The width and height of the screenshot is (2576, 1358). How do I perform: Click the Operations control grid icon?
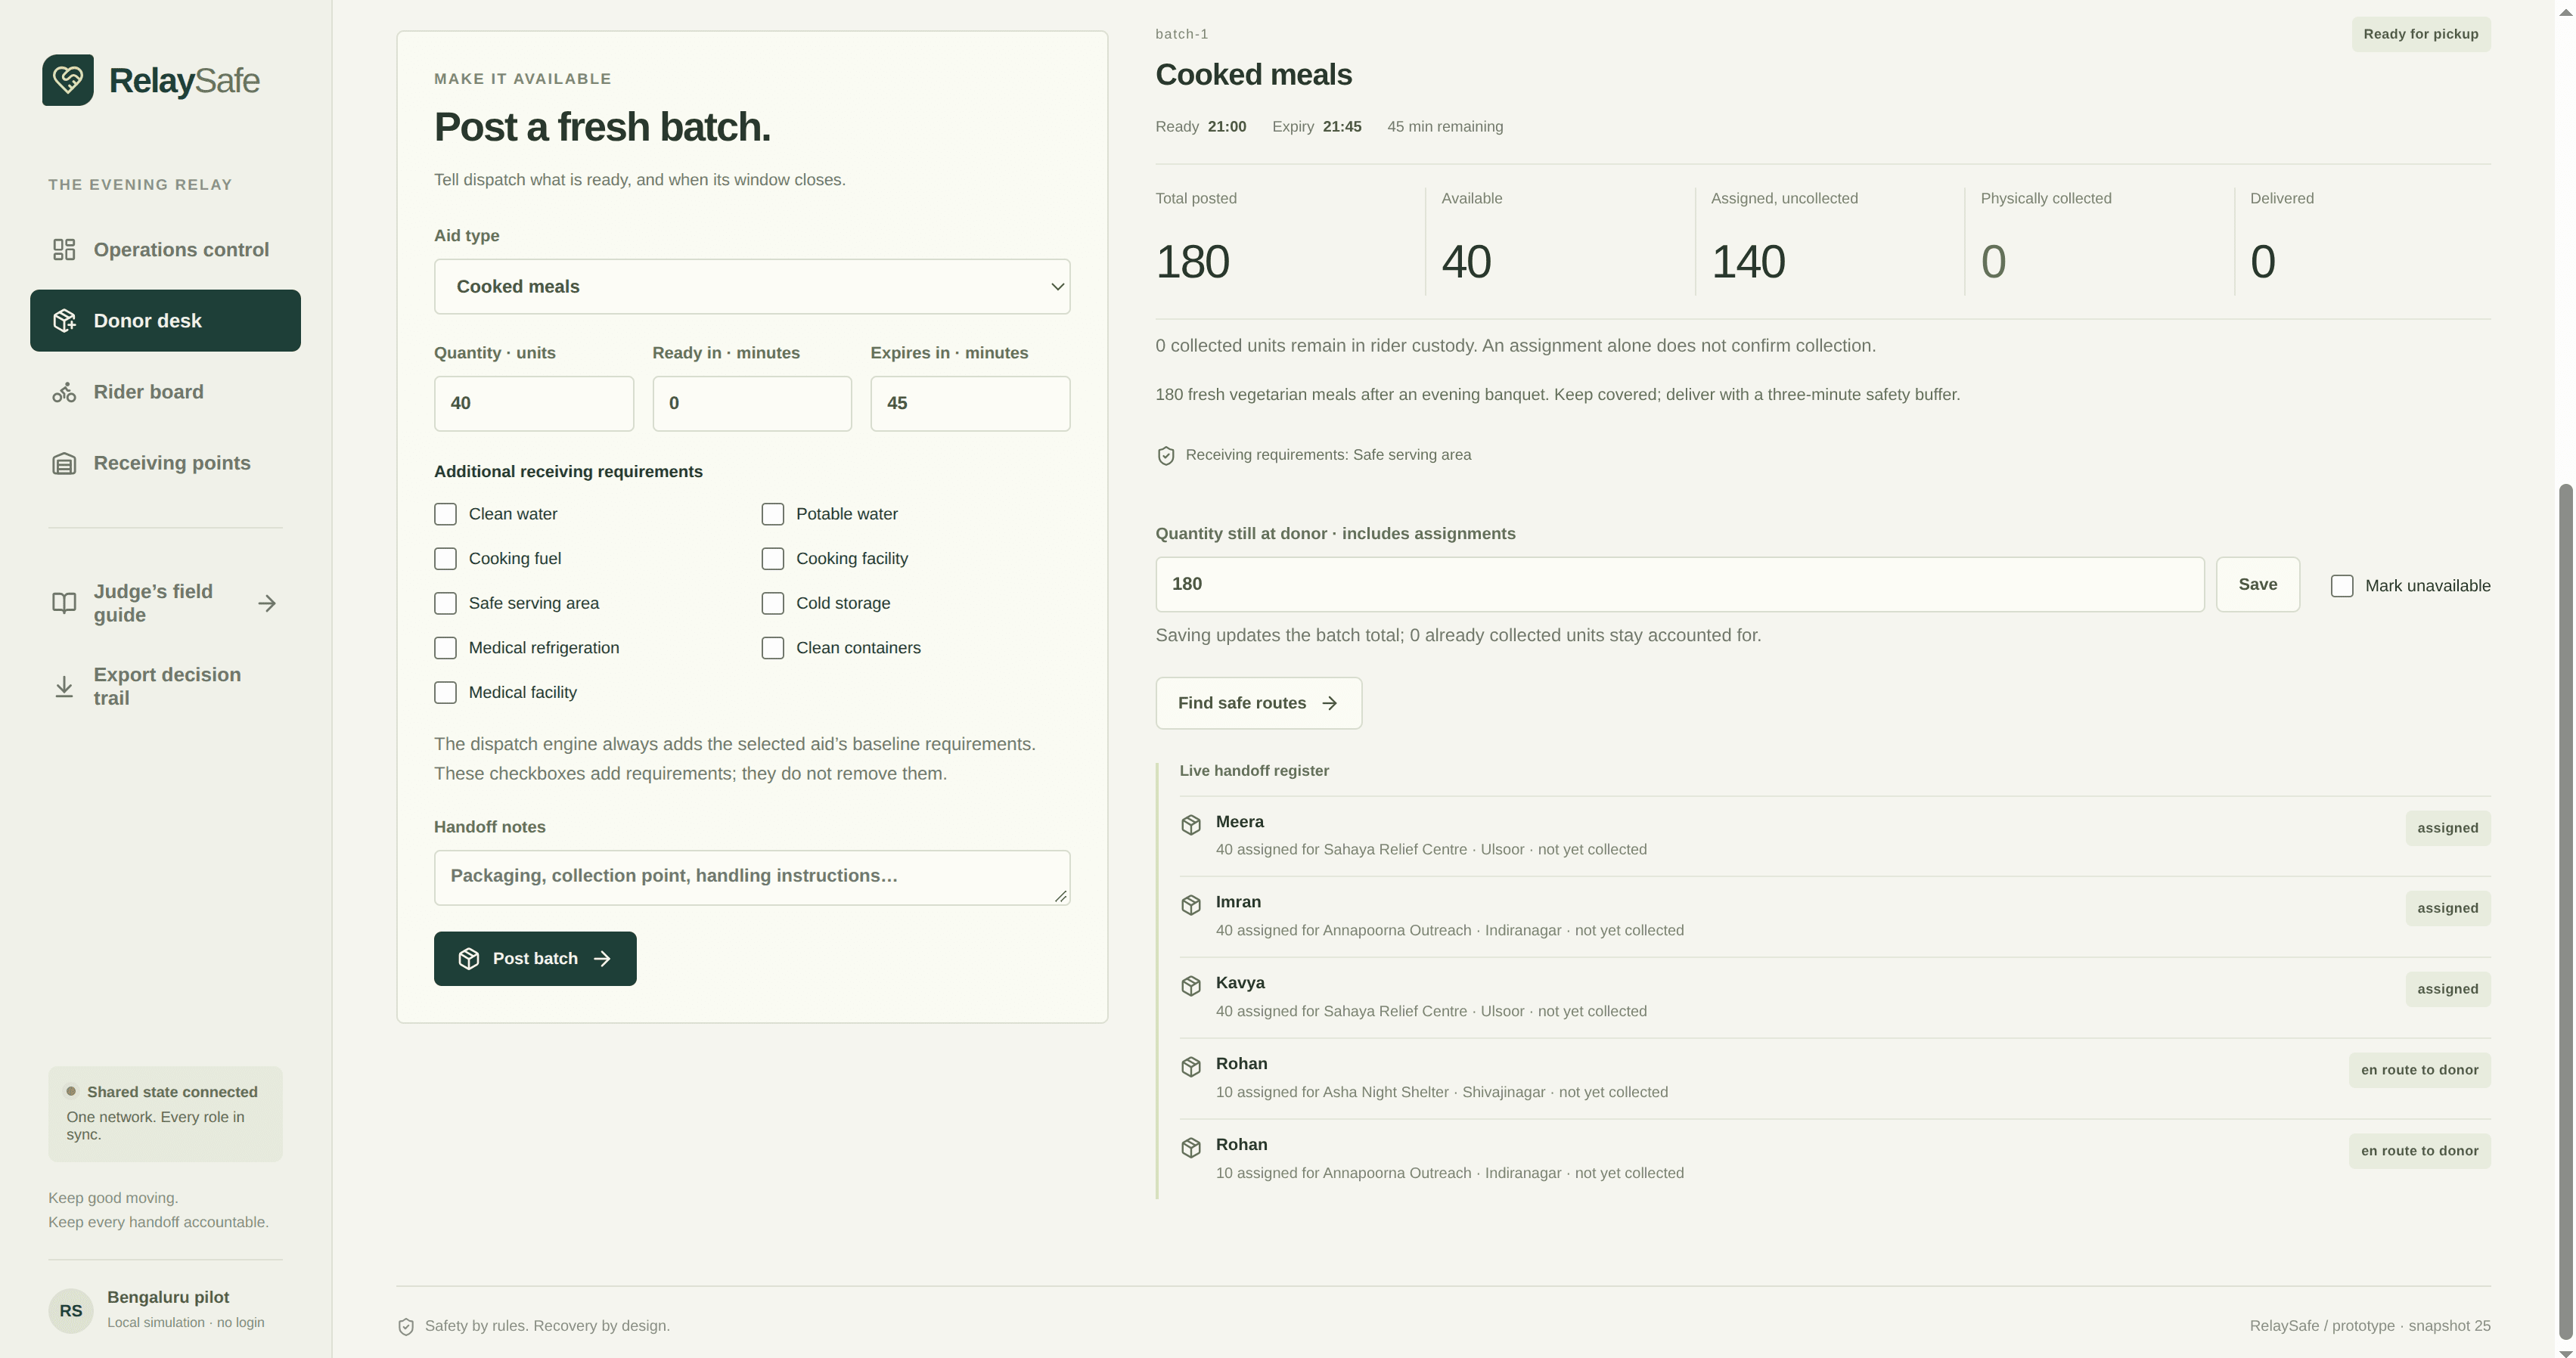[64, 250]
